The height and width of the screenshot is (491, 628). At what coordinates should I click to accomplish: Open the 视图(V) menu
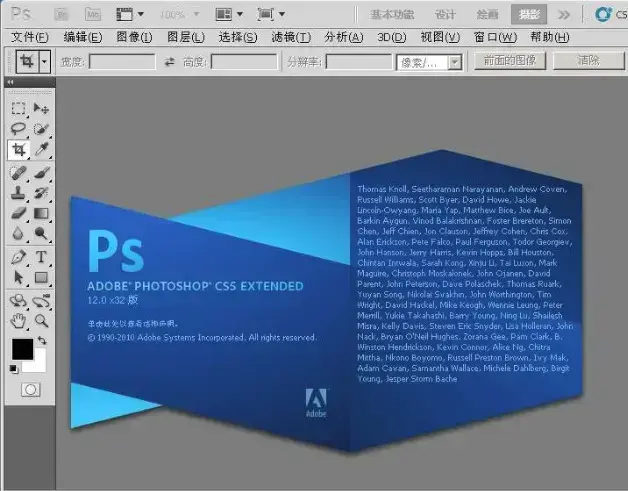440,37
